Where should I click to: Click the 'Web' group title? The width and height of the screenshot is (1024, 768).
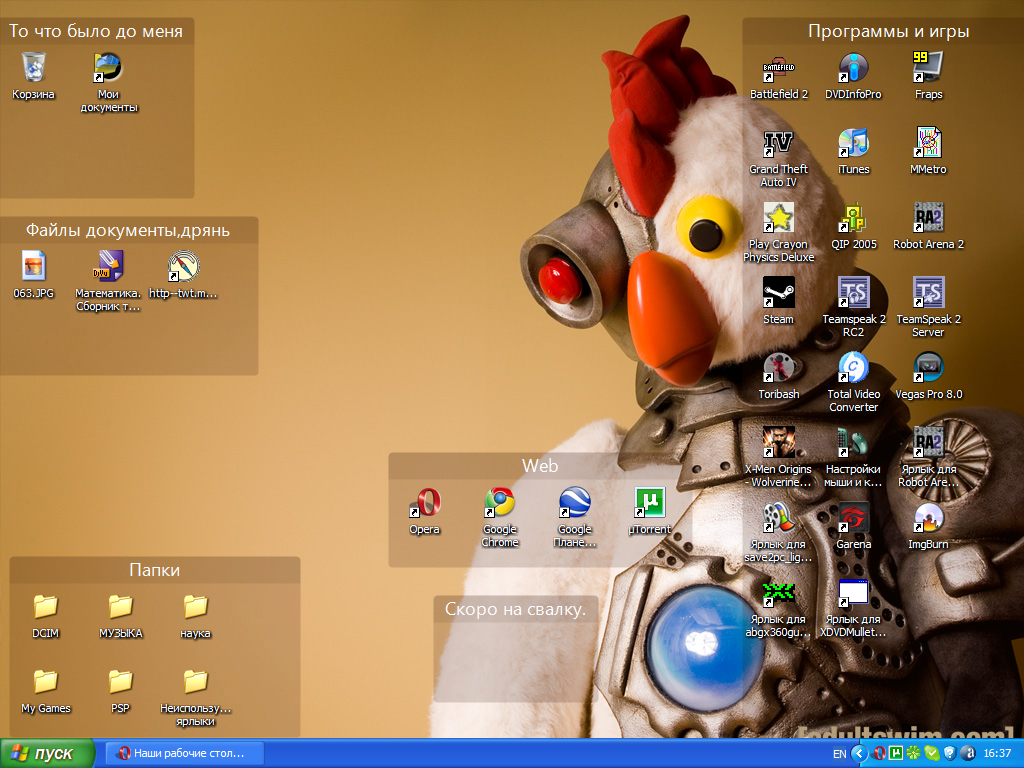[540, 466]
